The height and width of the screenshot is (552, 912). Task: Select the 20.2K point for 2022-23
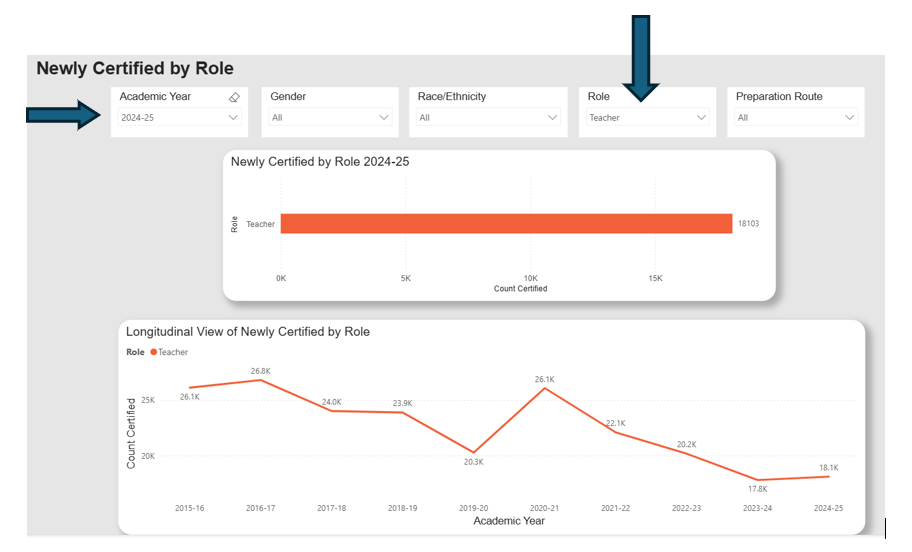point(686,453)
